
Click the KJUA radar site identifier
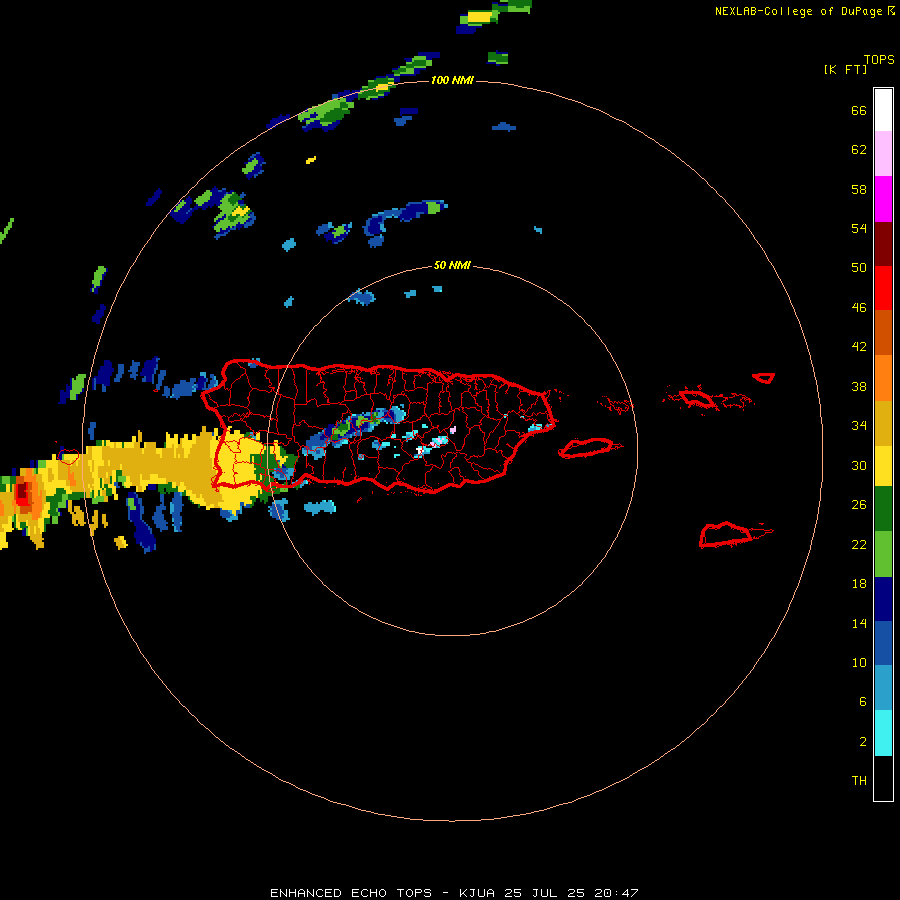click(476, 893)
